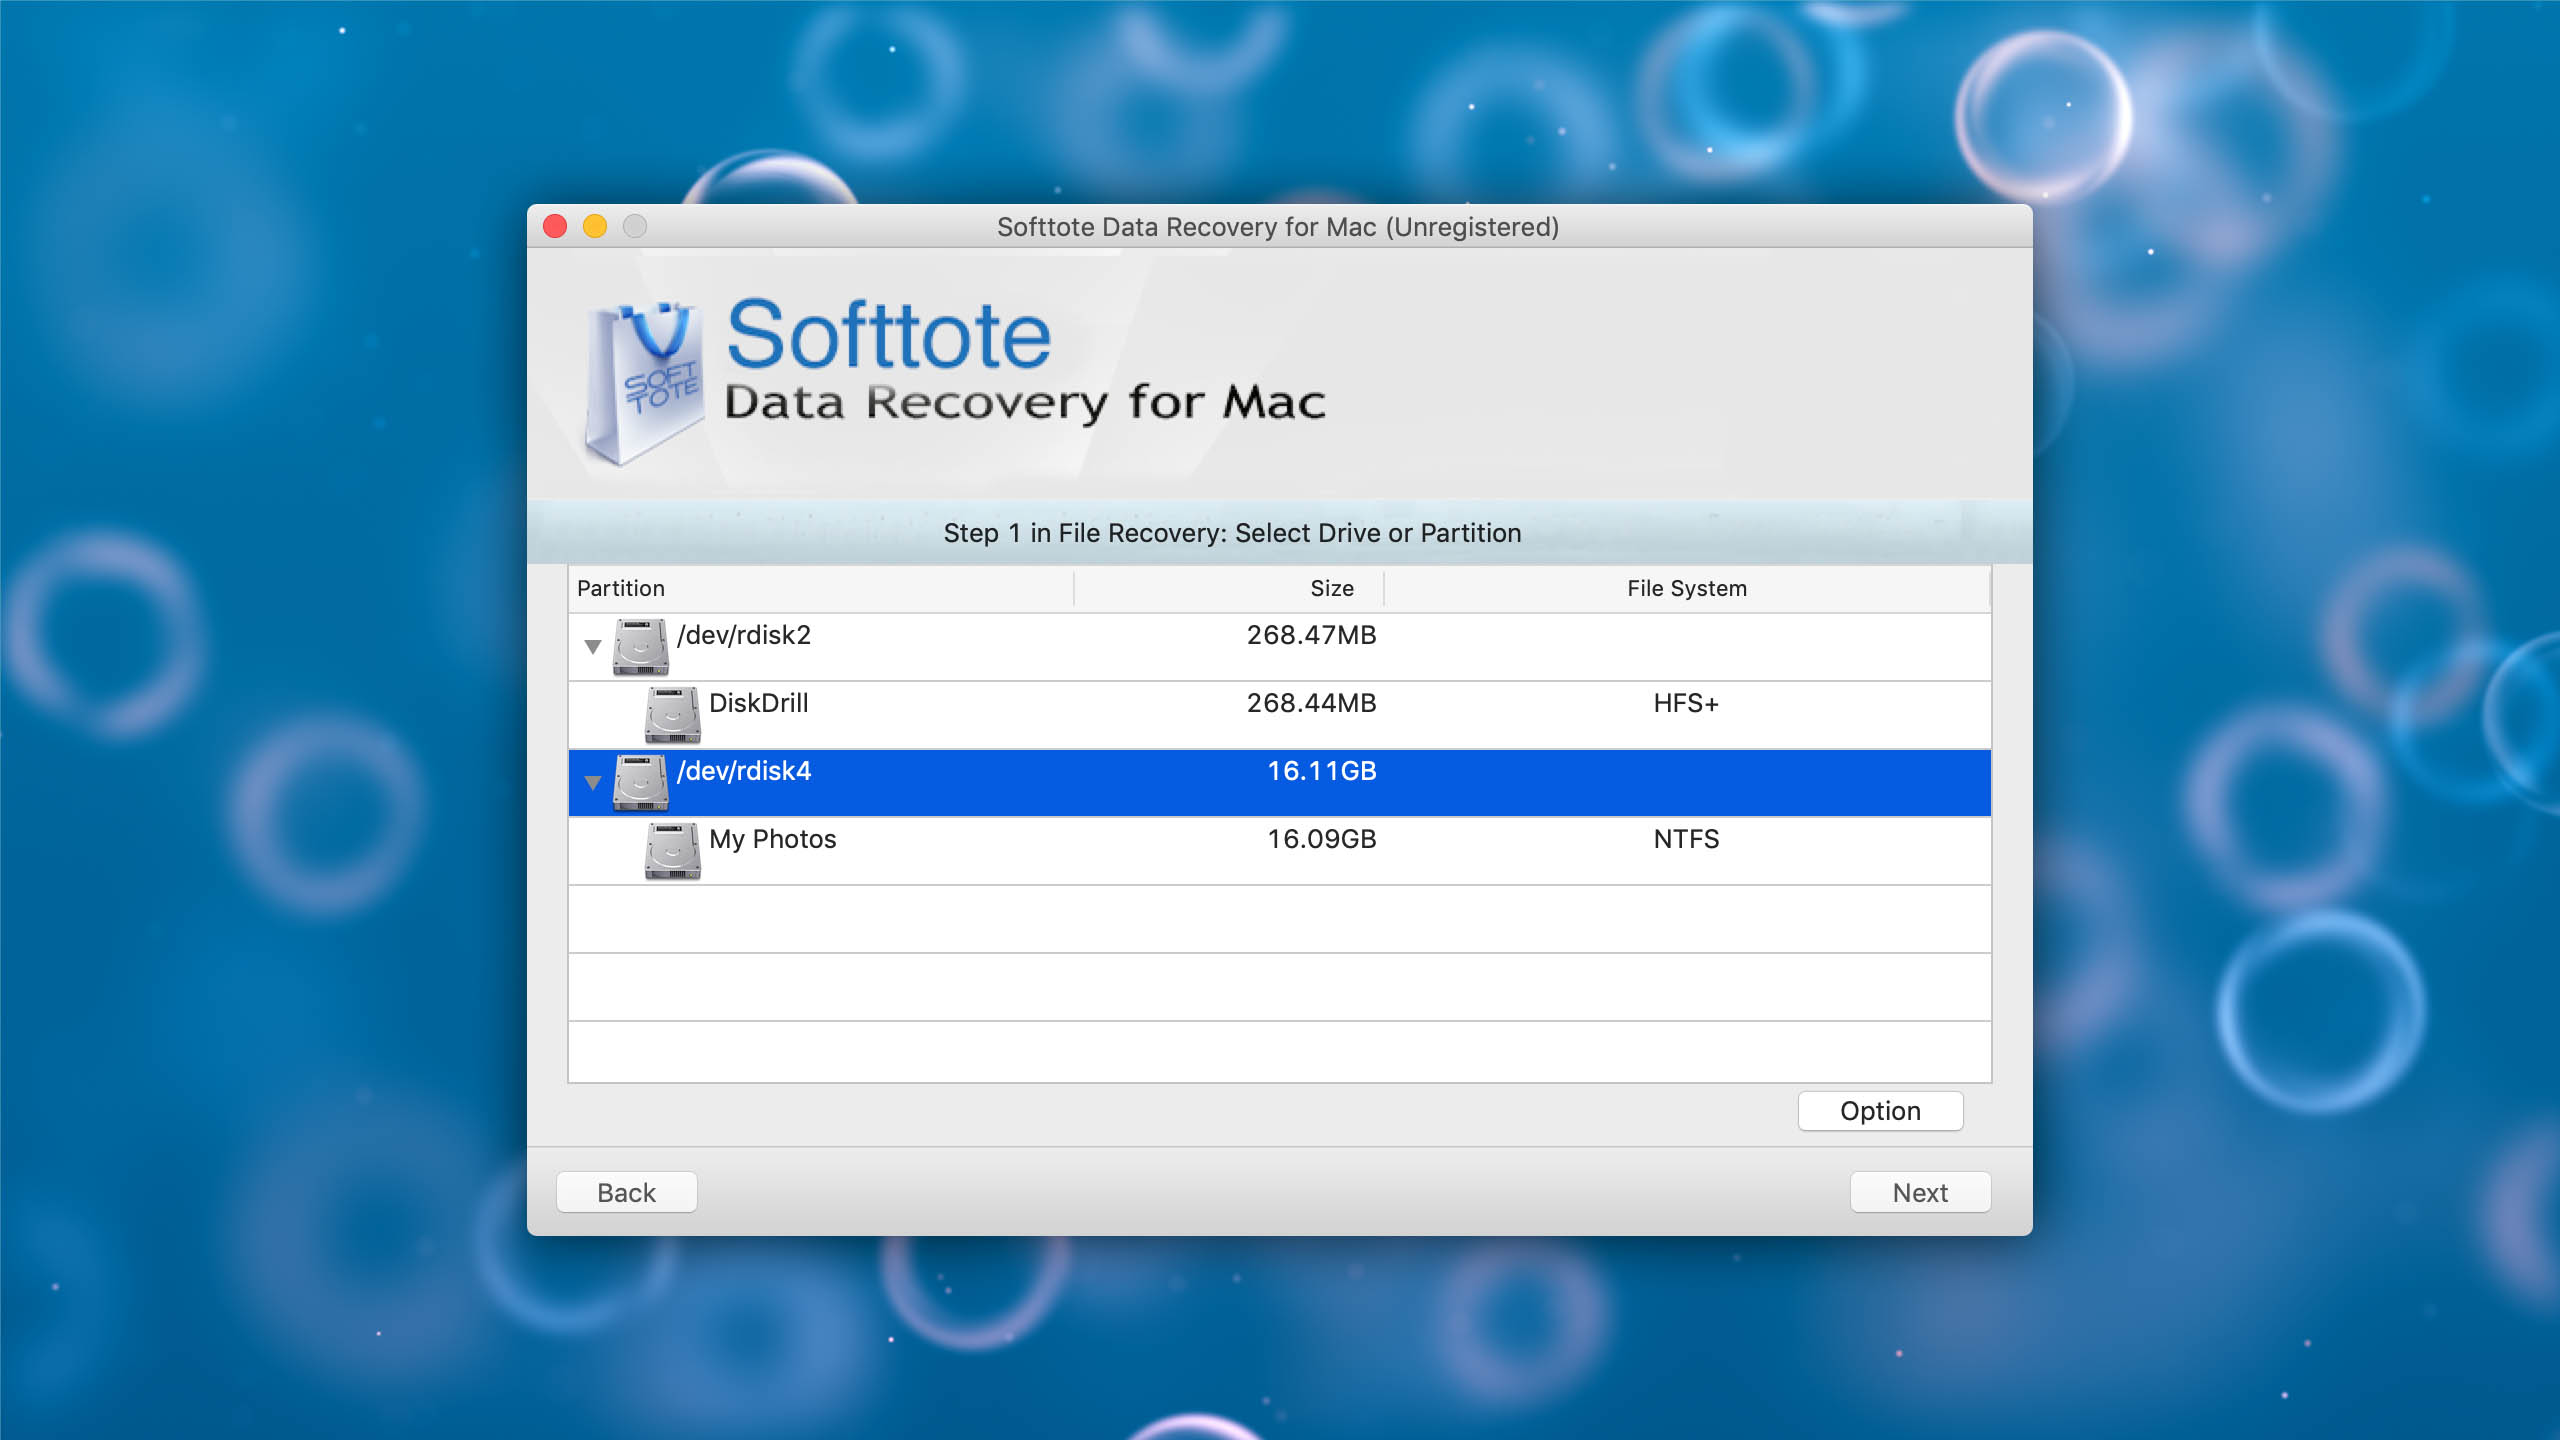Click the Step 1 in File Recovery heading
Image resolution: width=2560 pixels, height=1440 pixels.
[x=1232, y=533]
